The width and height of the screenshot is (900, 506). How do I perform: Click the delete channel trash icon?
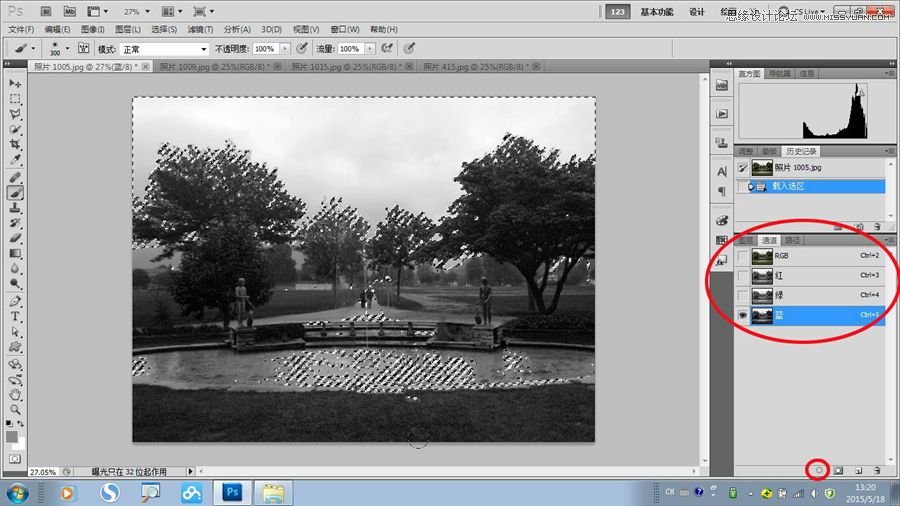pos(877,469)
